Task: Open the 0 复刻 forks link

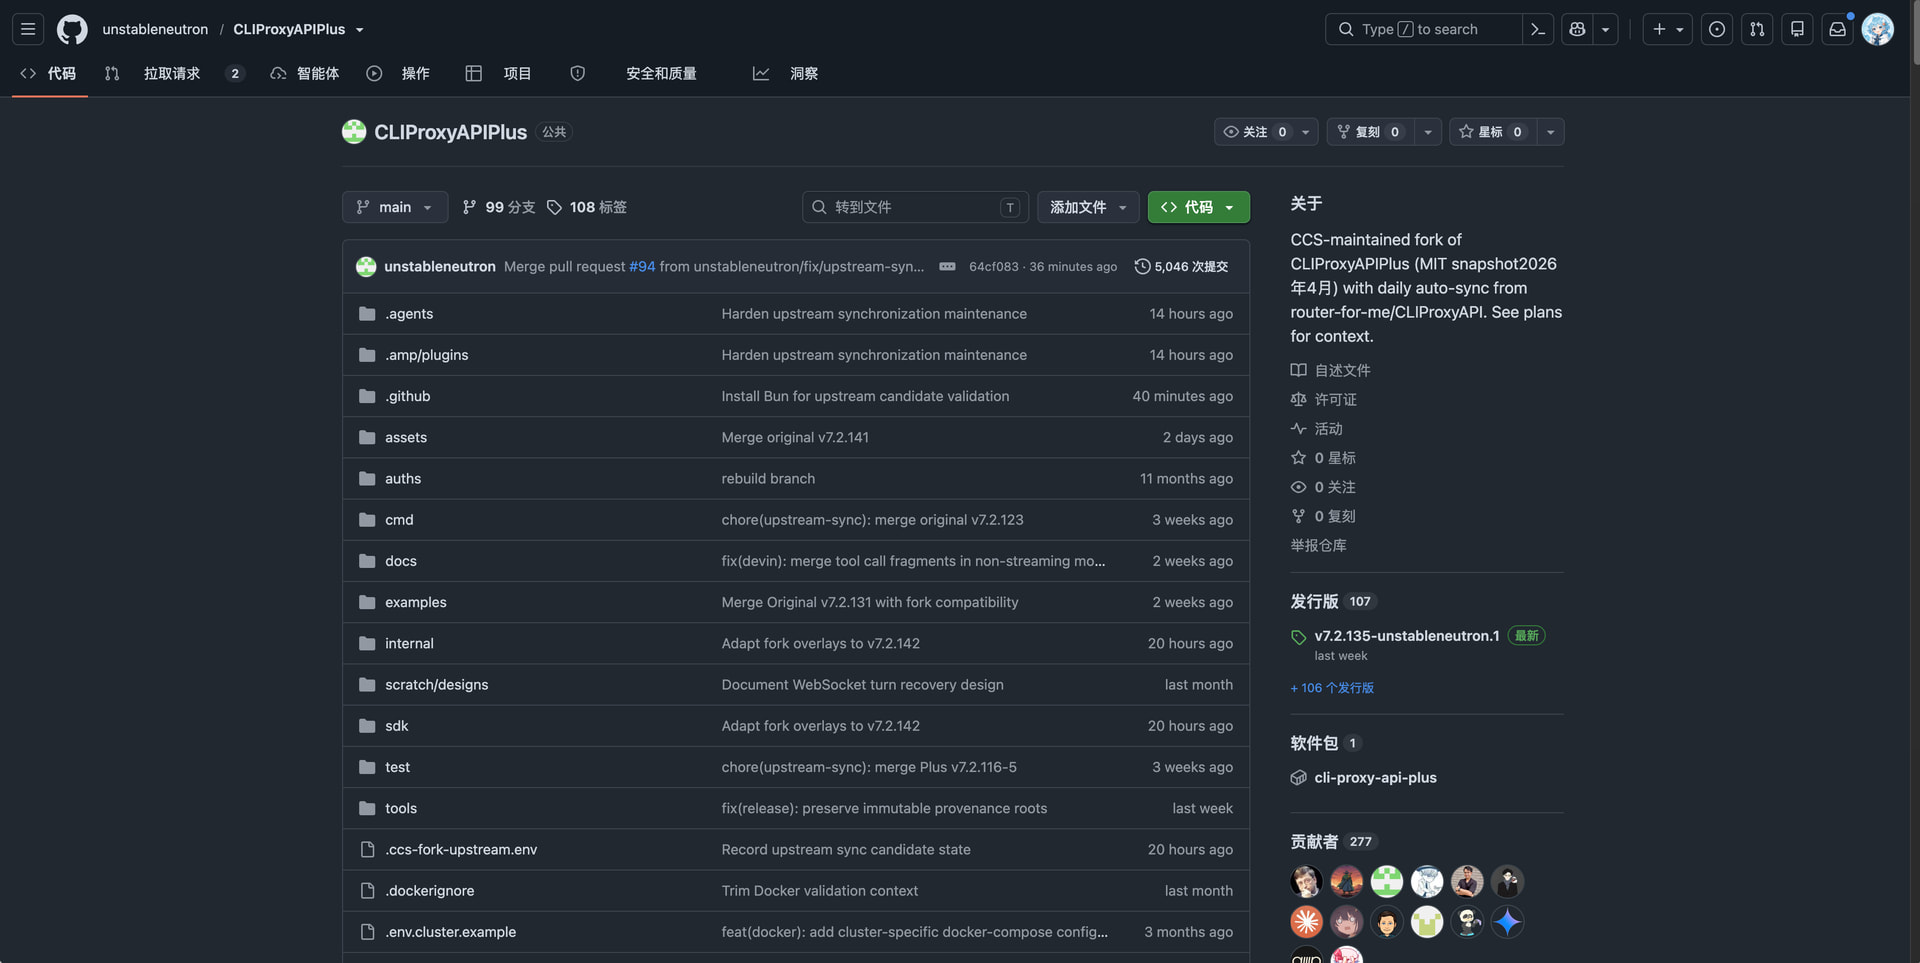Action: 1323,516
